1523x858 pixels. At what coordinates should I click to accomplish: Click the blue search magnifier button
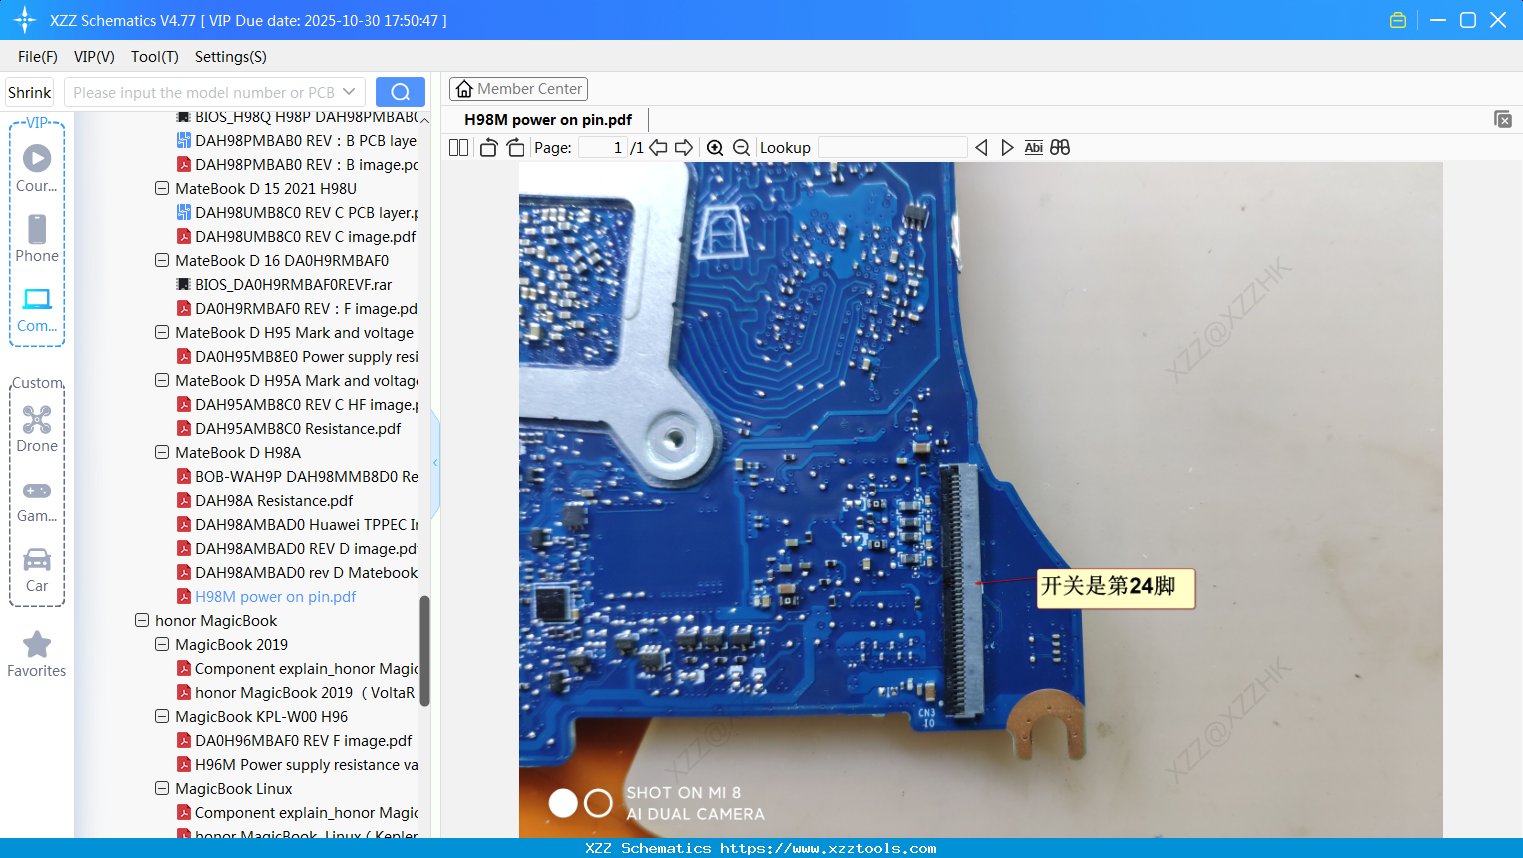(x=400, y=92)
